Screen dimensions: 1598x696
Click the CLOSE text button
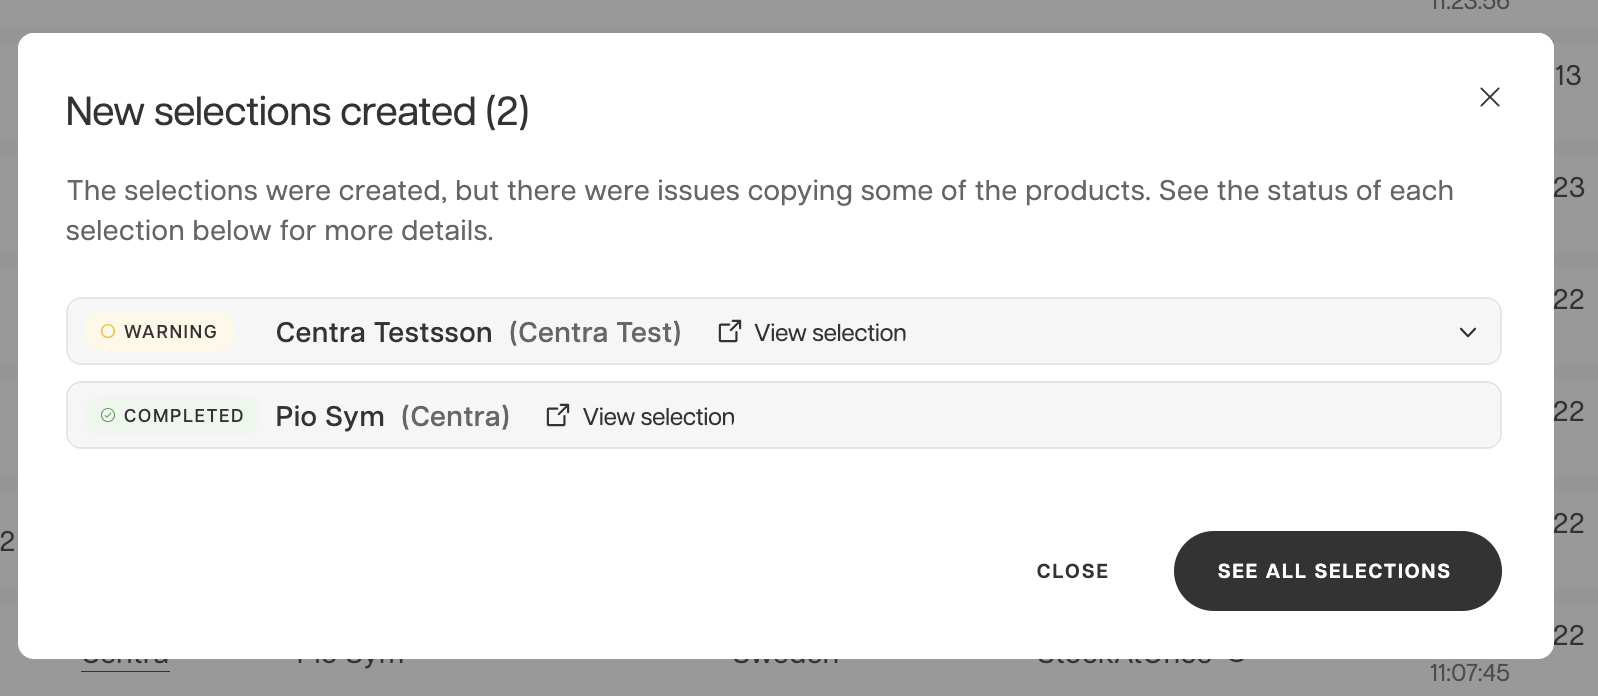[x=1072, y=571]
